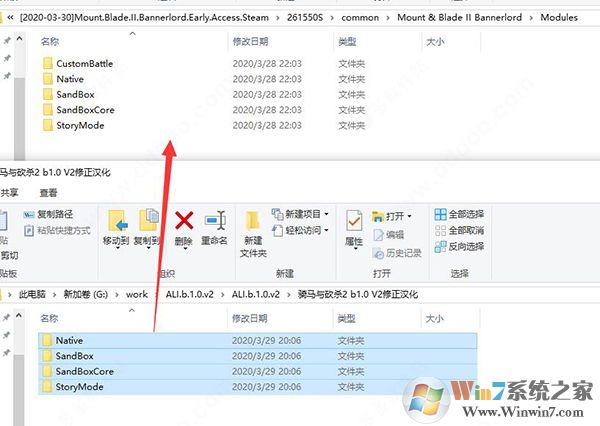This screenshot has height=426, width=600.
Task: Sort lower window by Date modified (修改日期)
Action: coord(249,318)
